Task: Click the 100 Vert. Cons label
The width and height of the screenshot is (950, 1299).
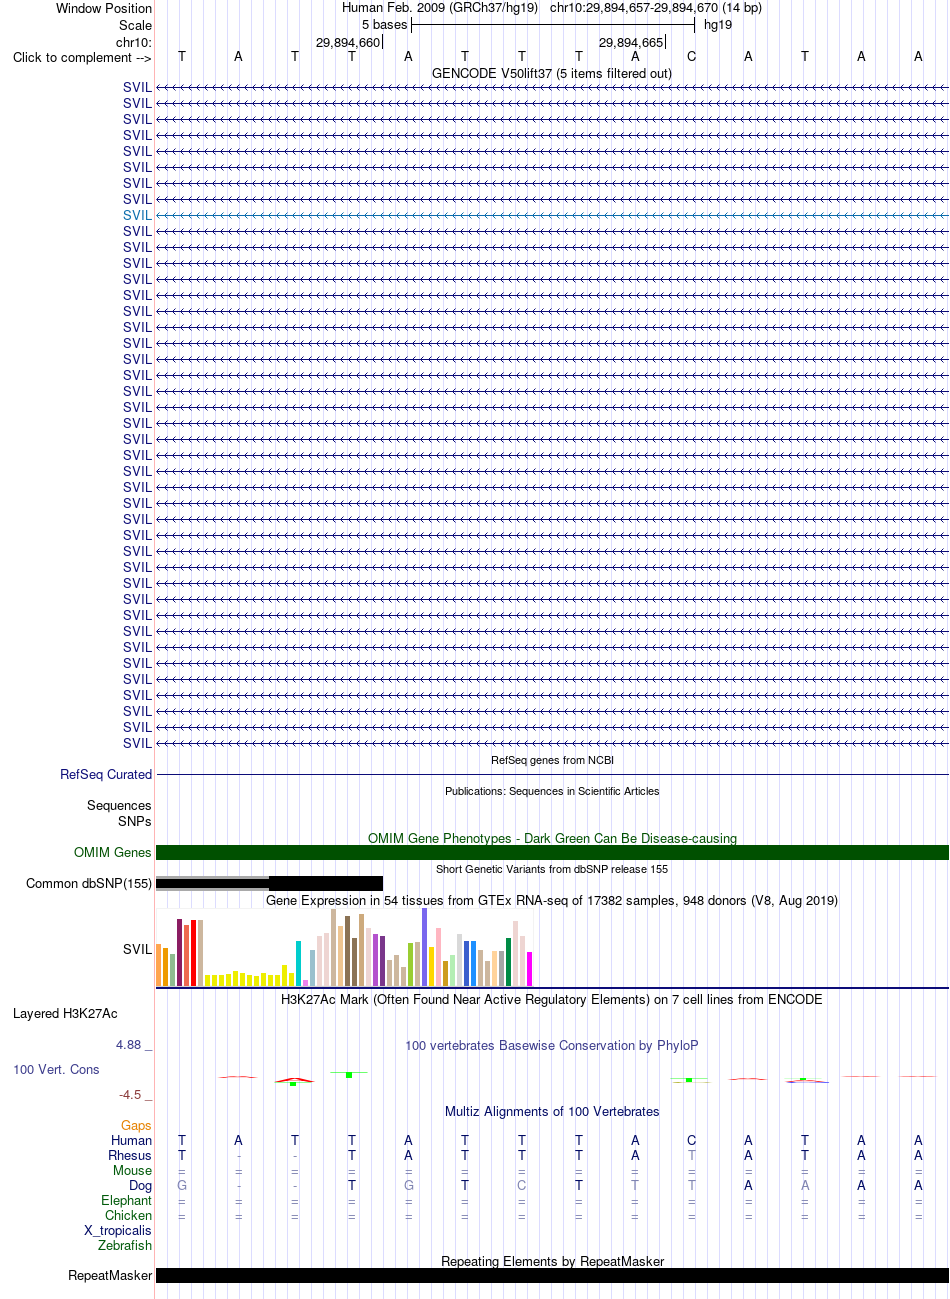Action: [x=56, y=1069]
